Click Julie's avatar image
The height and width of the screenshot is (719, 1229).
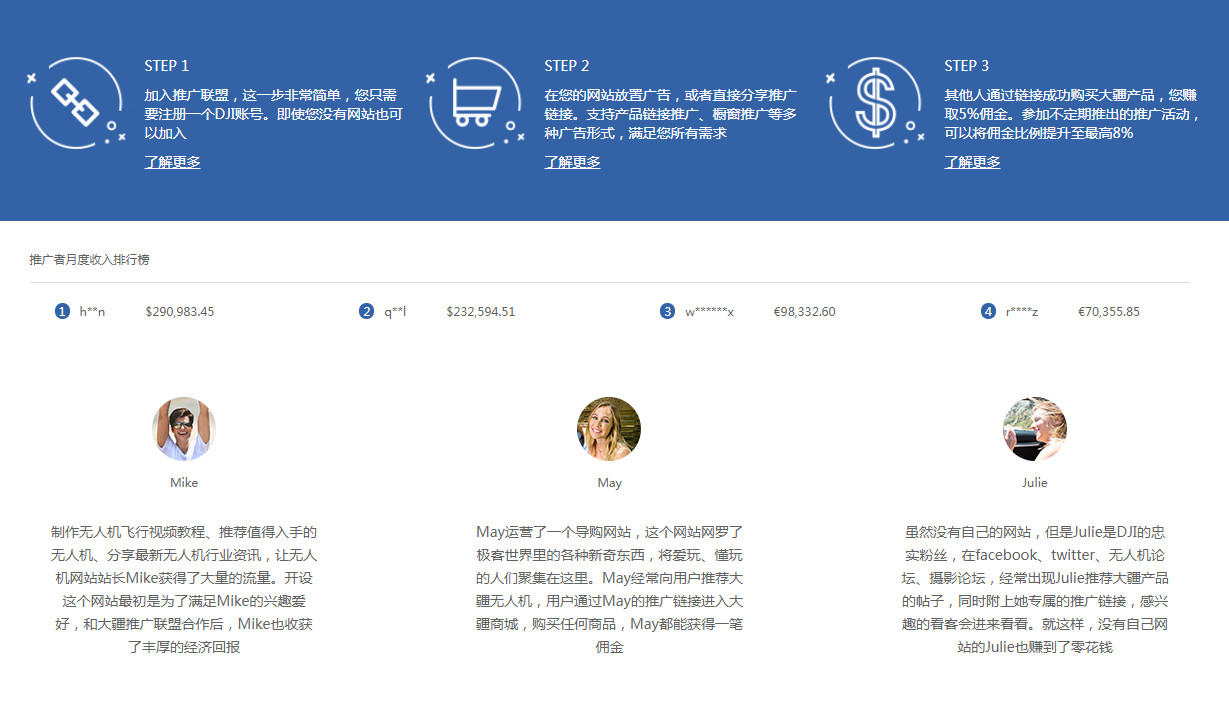(1035, 428)
